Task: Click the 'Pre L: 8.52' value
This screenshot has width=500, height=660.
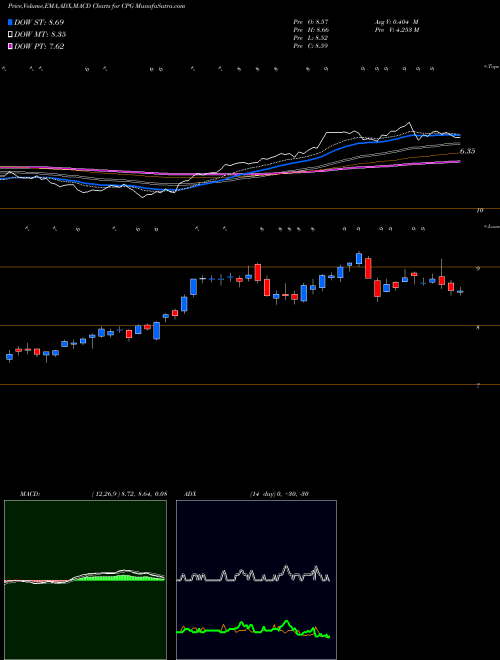Action: coord(311,38)
